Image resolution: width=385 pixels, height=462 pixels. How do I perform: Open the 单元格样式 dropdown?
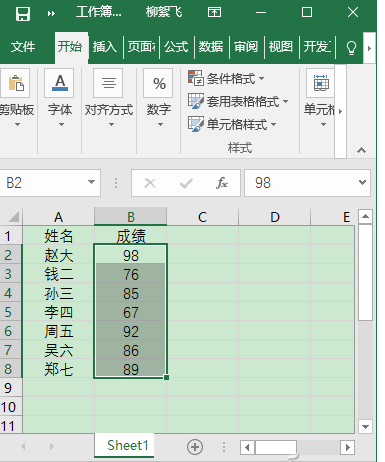(232, 124)
